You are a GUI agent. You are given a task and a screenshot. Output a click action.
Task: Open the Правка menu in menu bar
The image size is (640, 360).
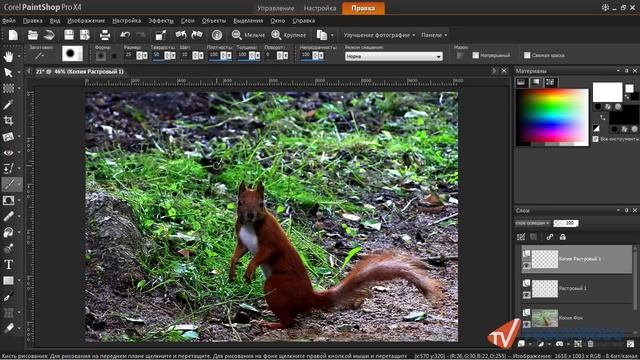[33, 20]
